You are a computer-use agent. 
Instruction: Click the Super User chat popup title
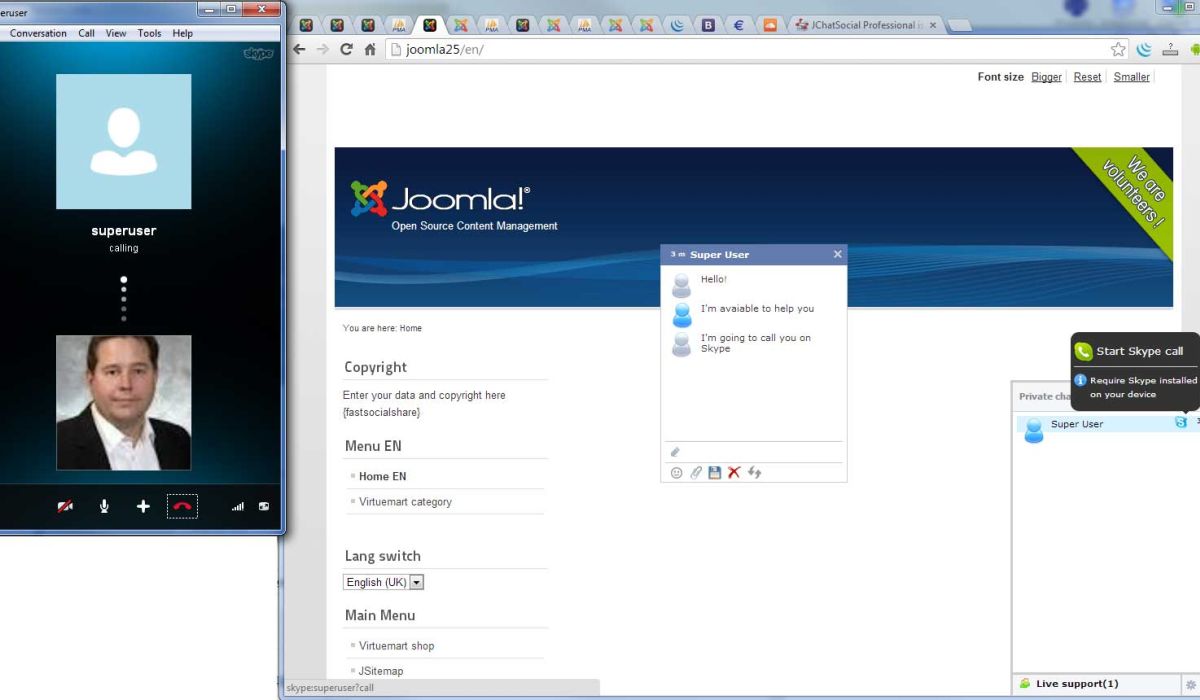(x=719, y=255)
